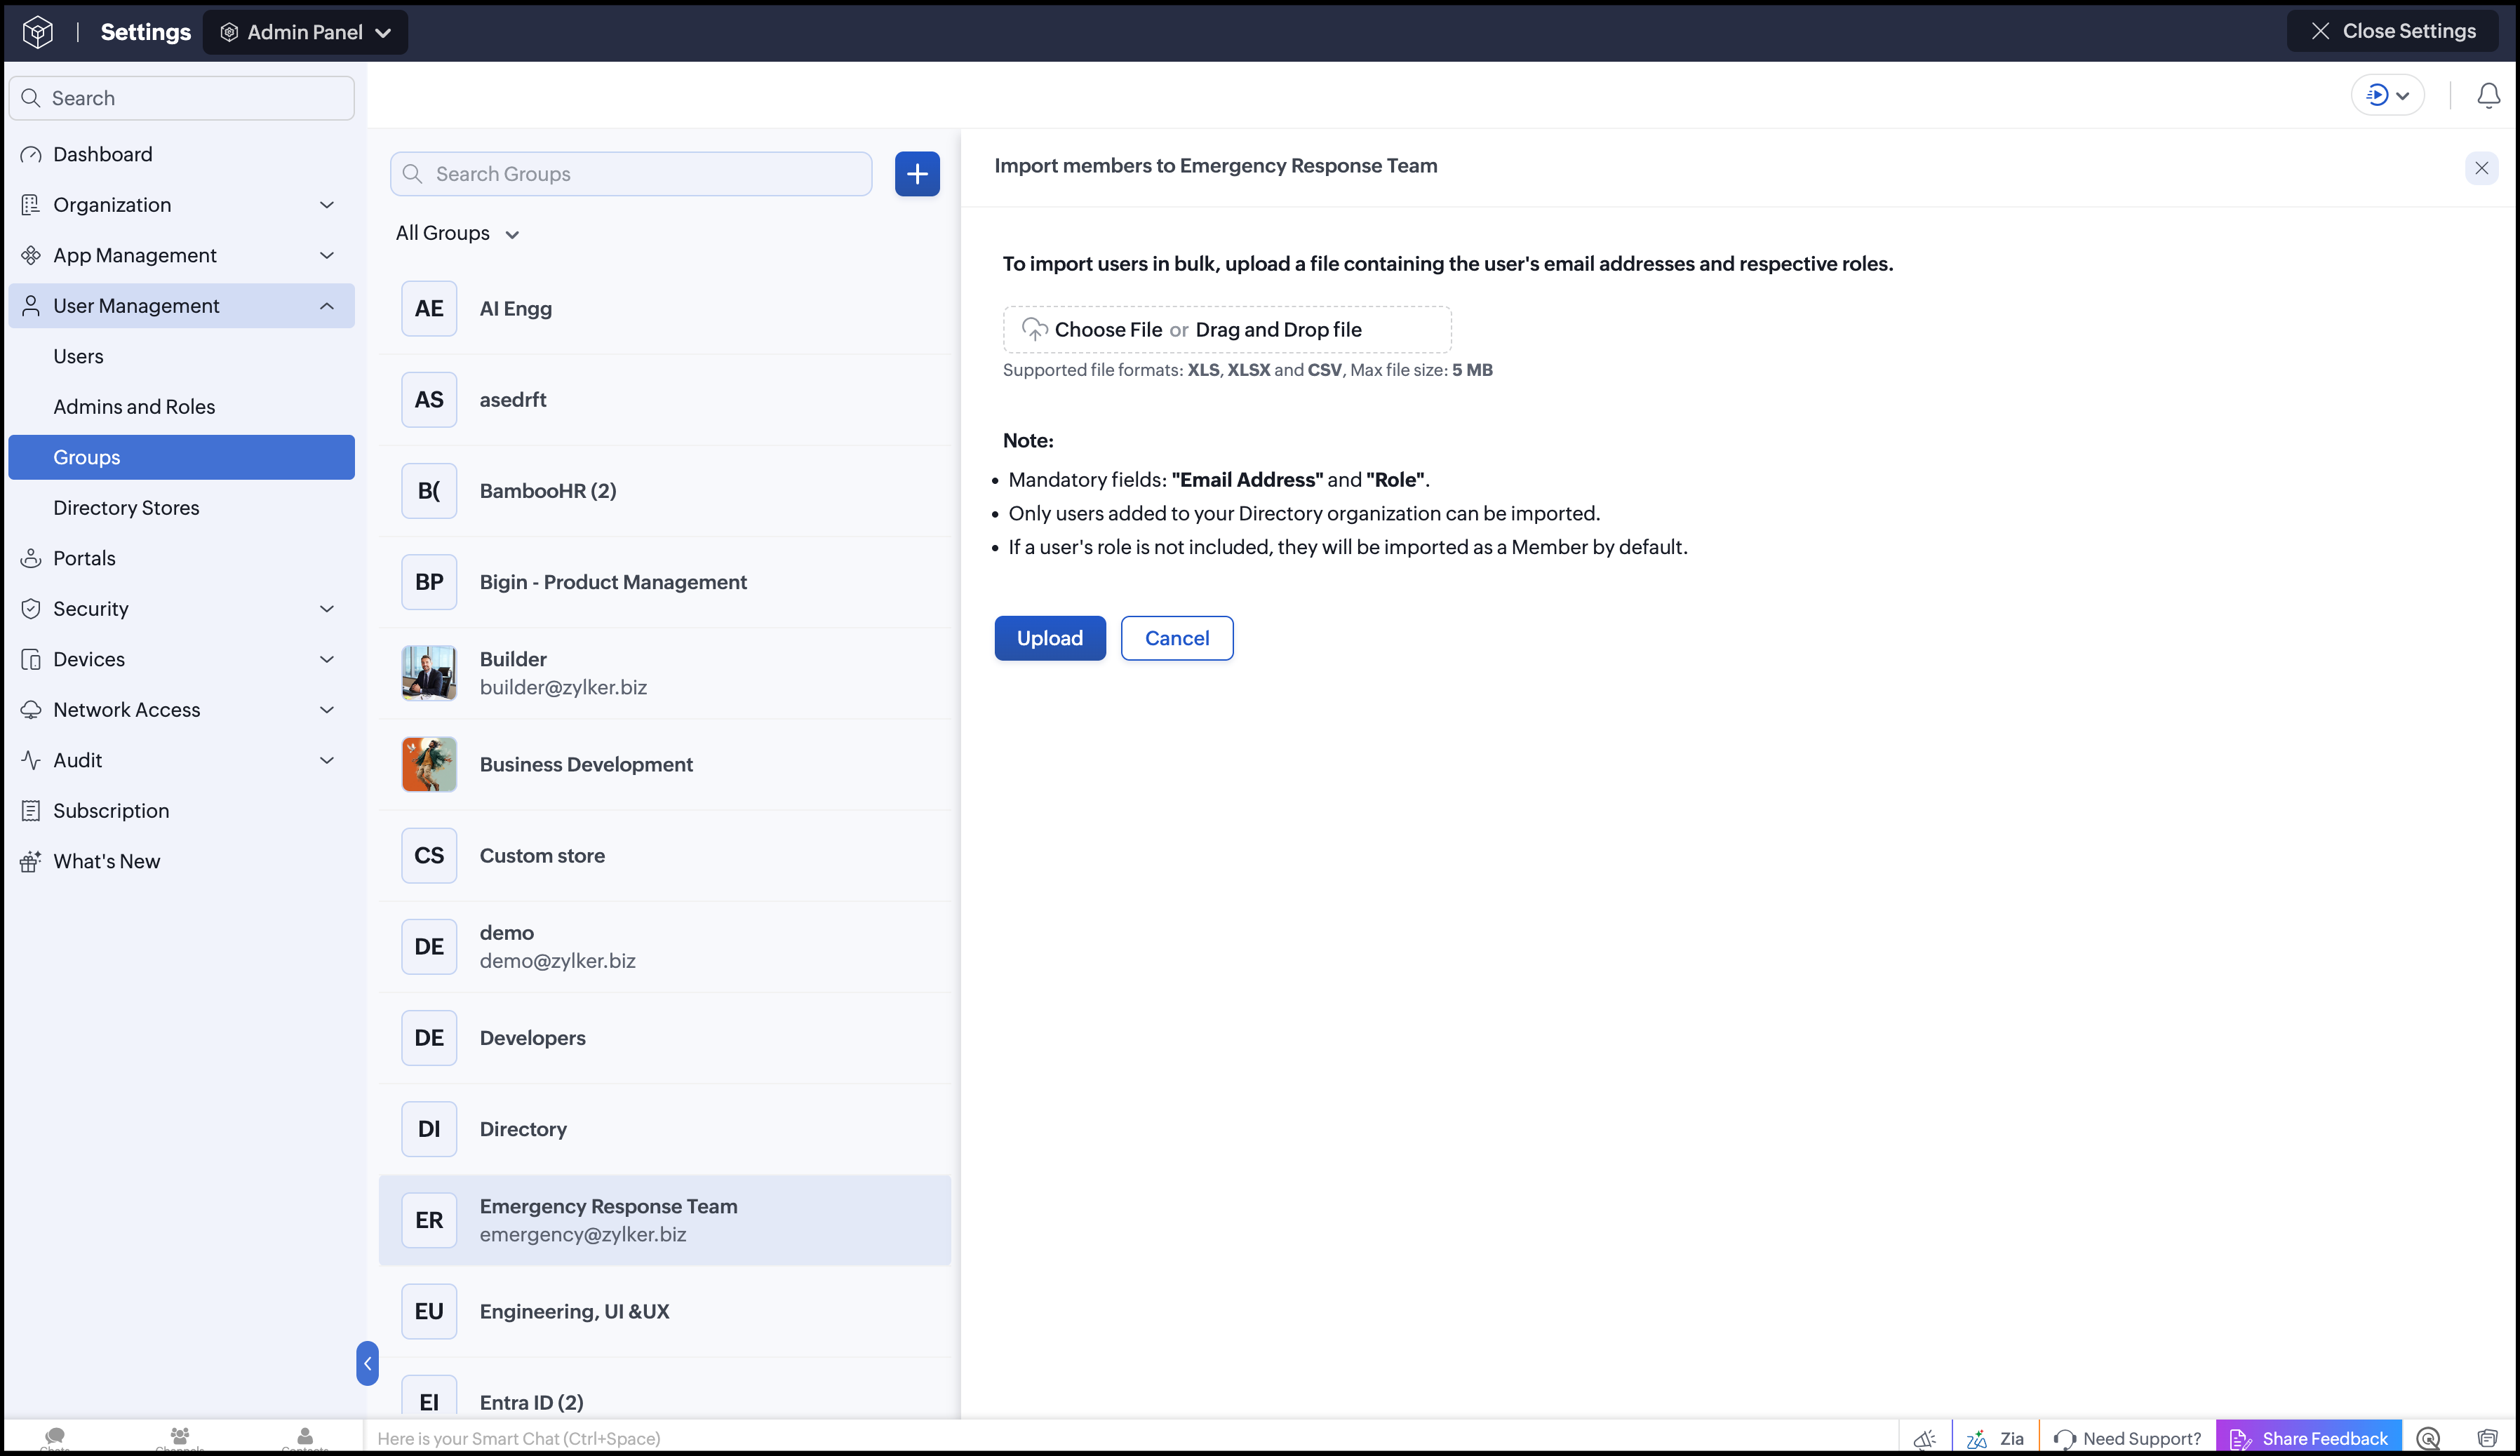
Task: Click the Smart Chat input field
Action: click(x=1130, y=1438)
